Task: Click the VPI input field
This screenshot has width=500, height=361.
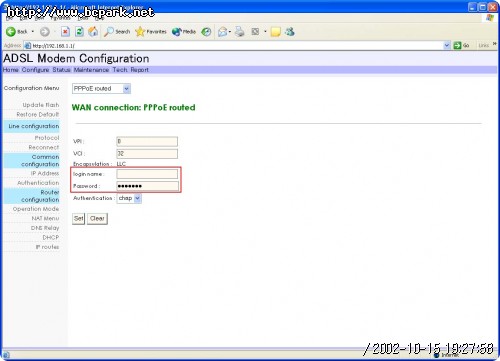Action: 147,141
